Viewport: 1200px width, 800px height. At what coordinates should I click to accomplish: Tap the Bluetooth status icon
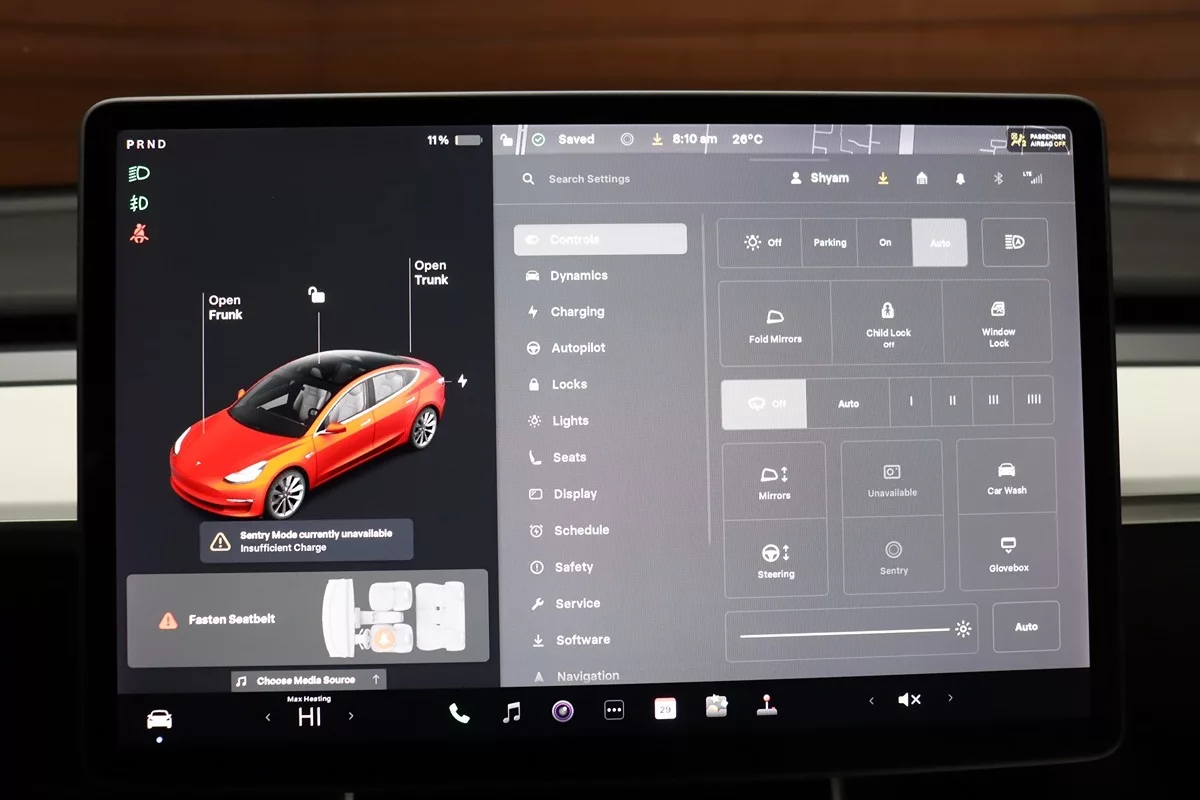[997, 178]
